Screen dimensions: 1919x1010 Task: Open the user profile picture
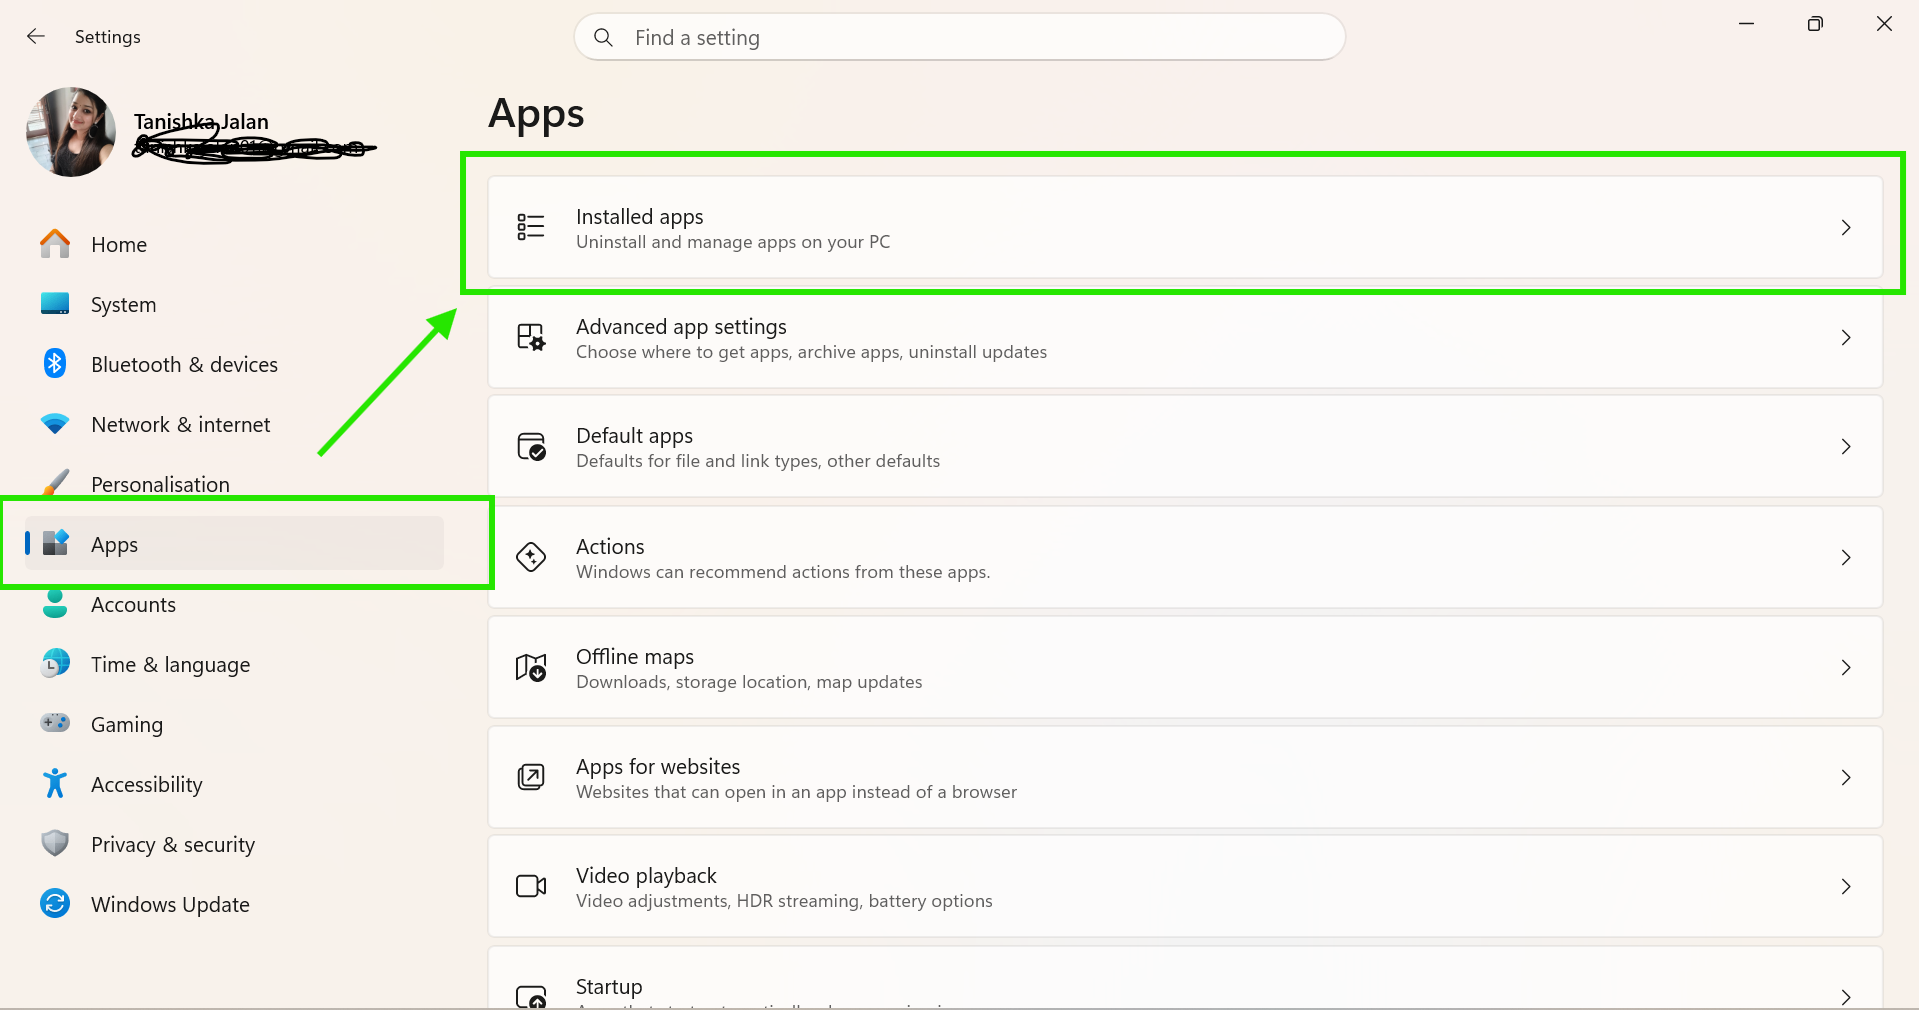tap(71, 132)
